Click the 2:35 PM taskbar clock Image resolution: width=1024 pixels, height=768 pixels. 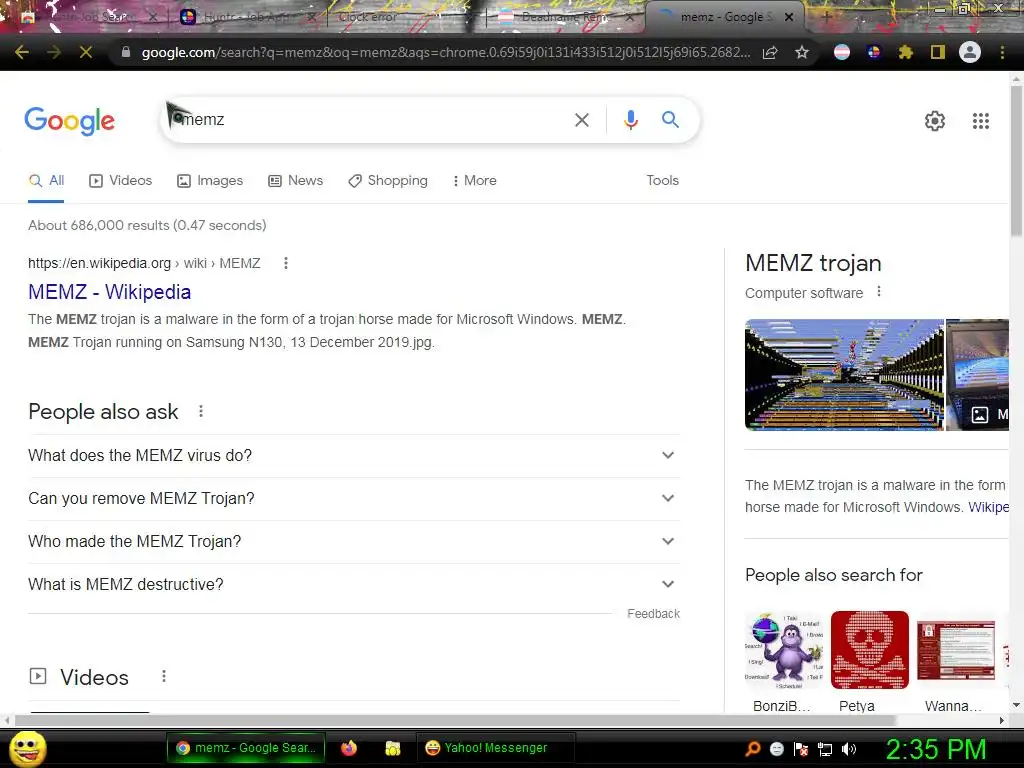click(x=935, y=749)
